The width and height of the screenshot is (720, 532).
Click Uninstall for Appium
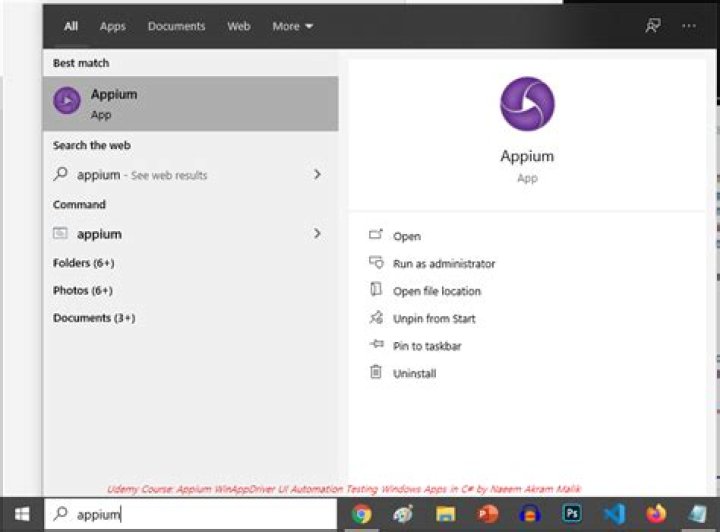tap(414, 374)
